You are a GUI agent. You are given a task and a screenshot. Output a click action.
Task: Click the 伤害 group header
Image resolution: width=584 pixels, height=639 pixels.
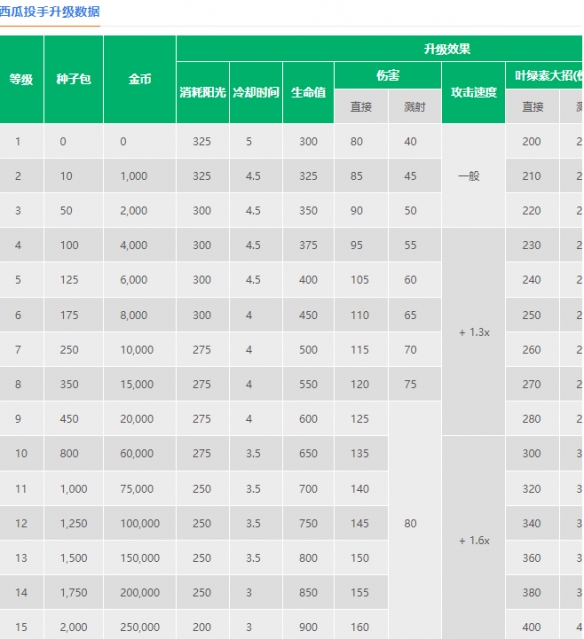pos(388,75)
